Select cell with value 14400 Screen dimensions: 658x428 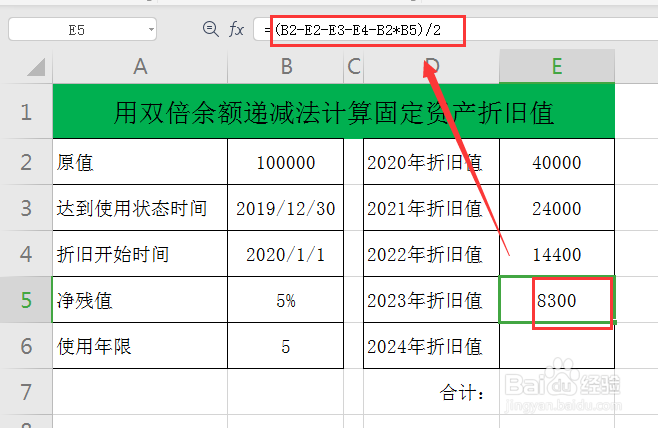pos(557,254)
